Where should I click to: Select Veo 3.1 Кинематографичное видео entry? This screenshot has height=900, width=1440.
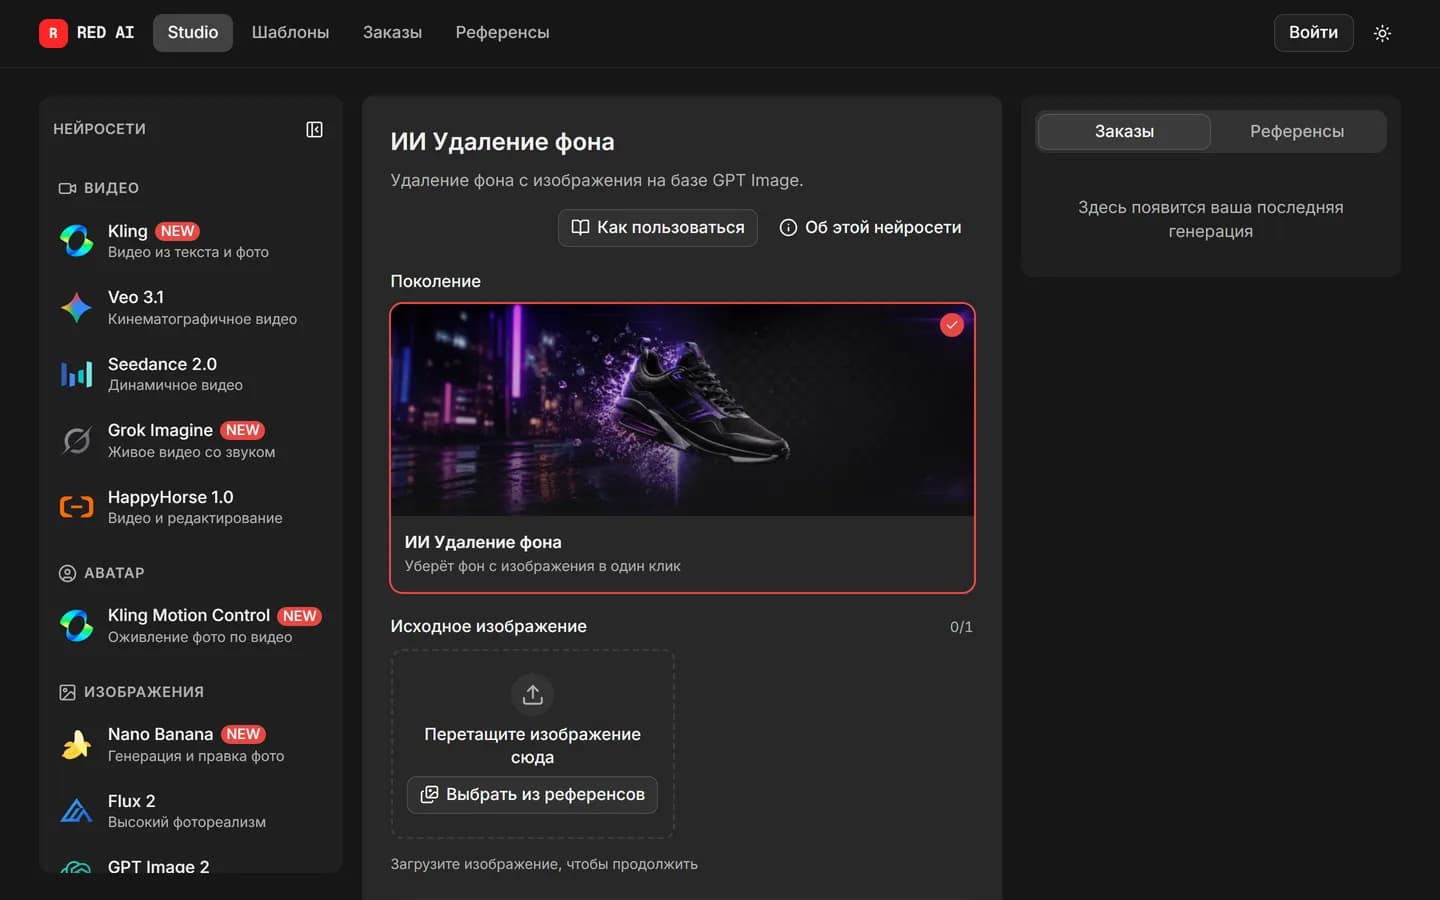[x=190, y=307]
